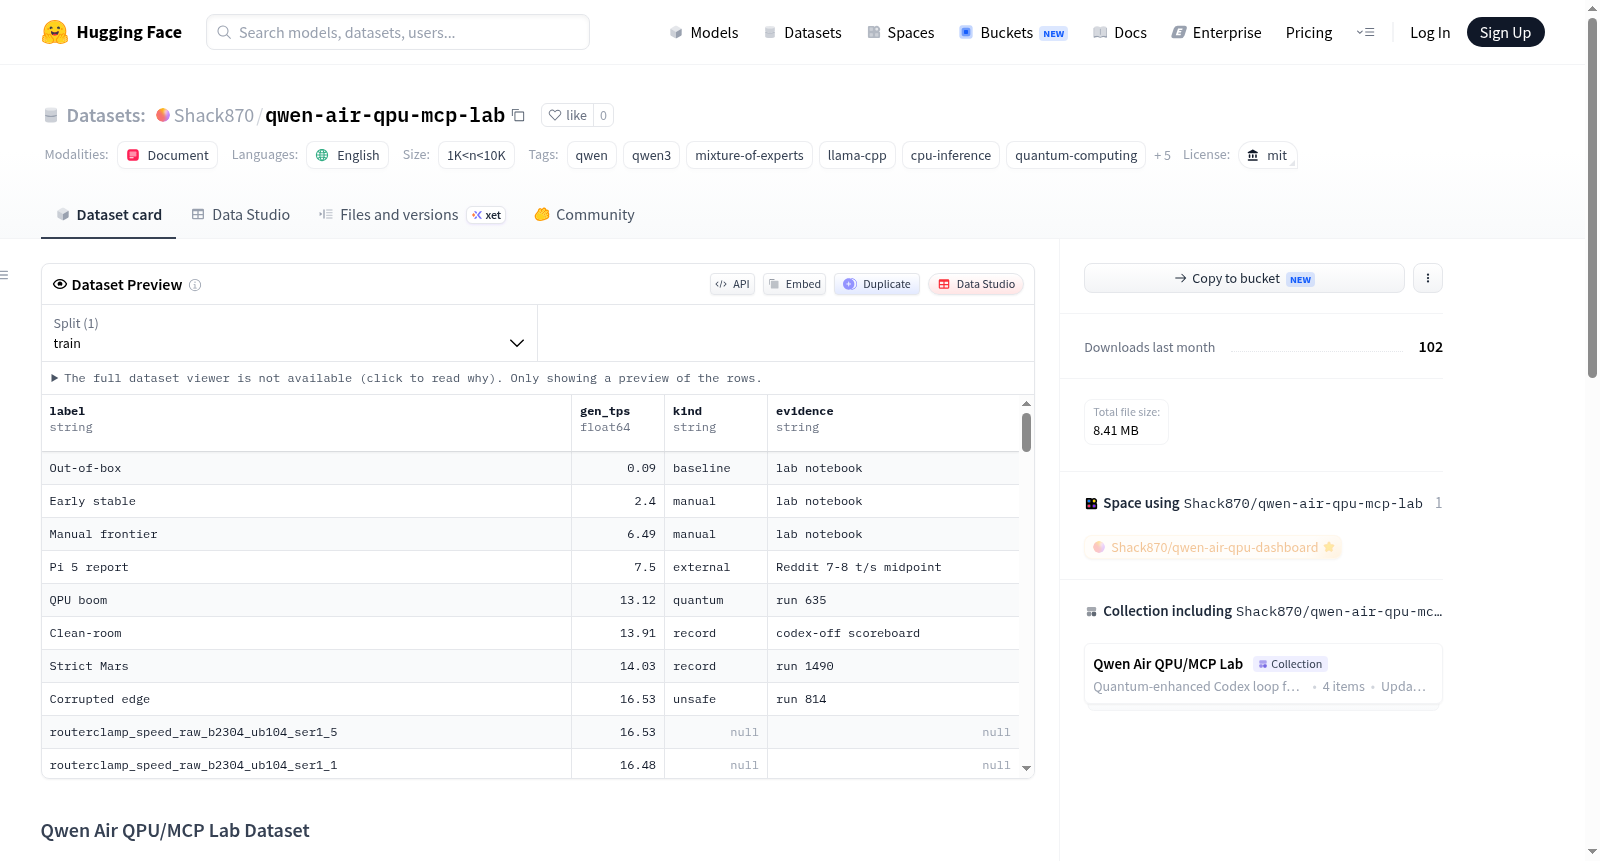Screen dimensions: 1600x861
Task: Open the Shack870/qwen-air-qpu-dashboard space link
Action: tap(1213, 547)
